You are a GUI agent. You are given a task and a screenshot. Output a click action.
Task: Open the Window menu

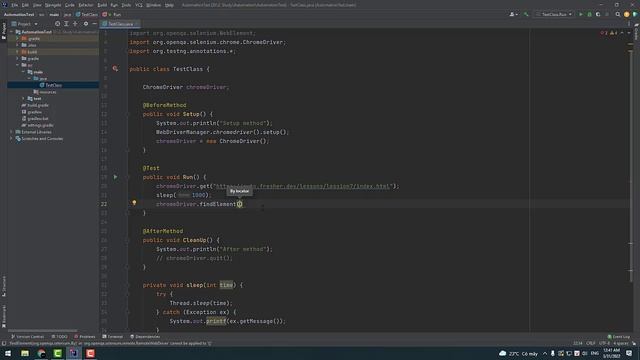pos(153,5)
